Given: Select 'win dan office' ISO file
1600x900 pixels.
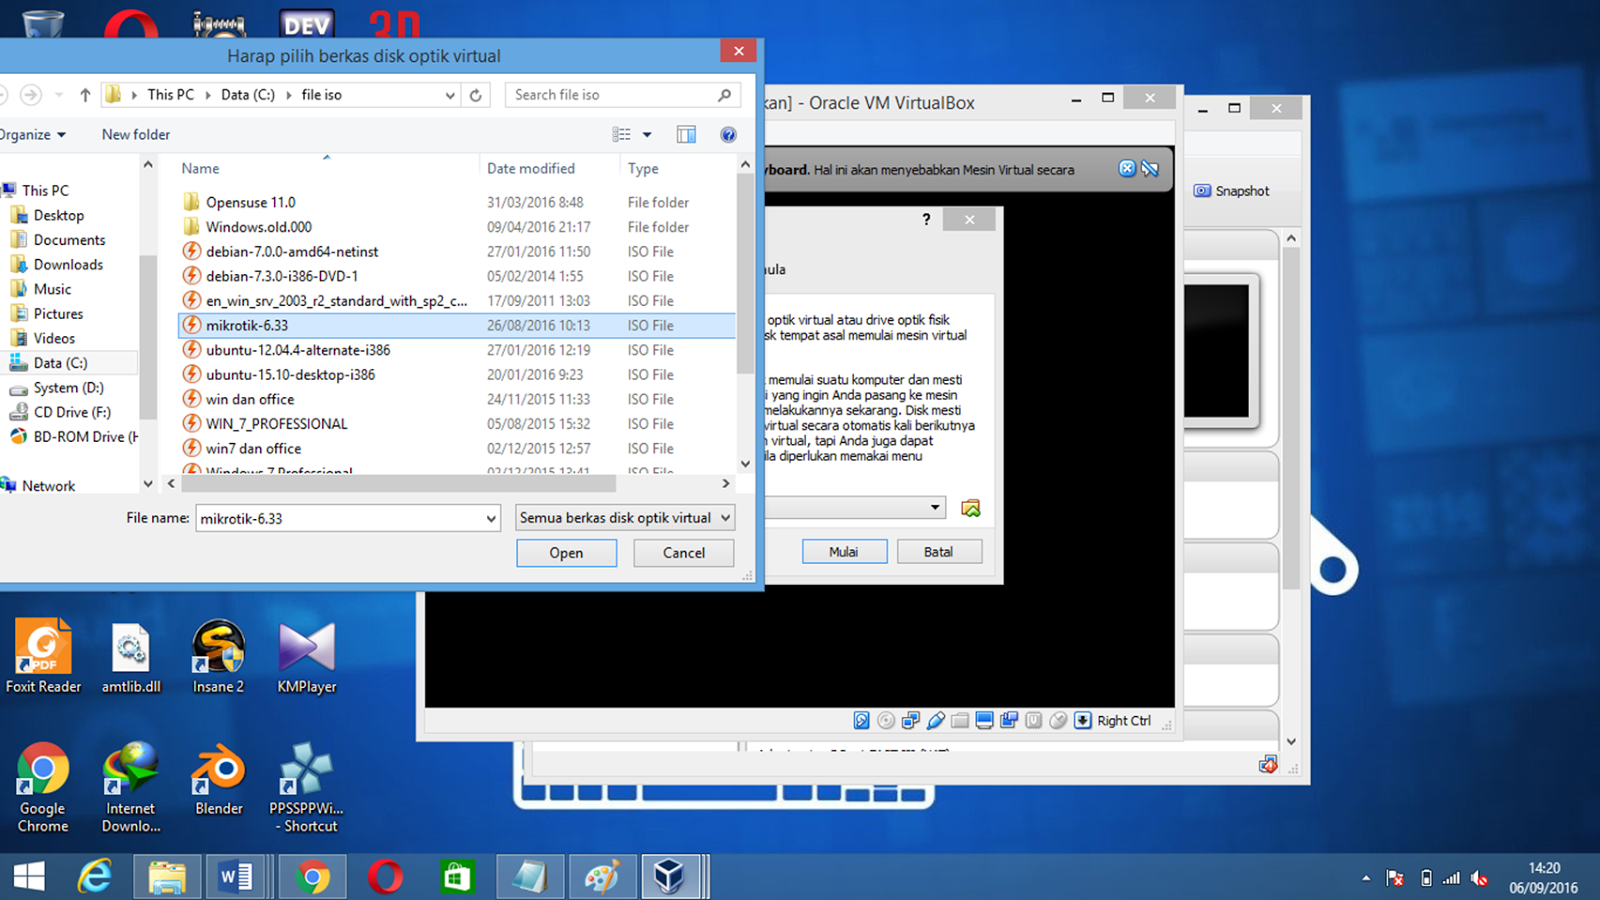Looking at the screenshot, I should [x=457, y=399].
